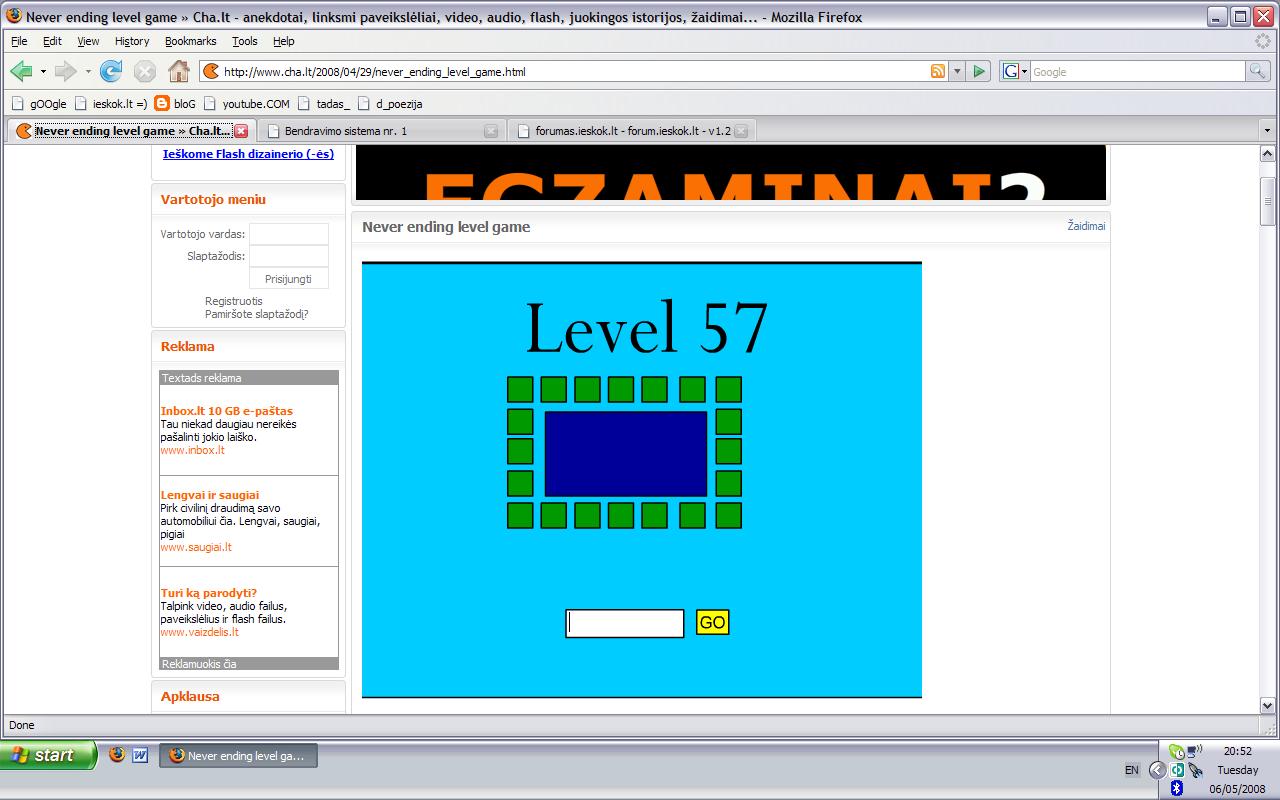Click the page scrollbar up arrow
This screenshot has width=1280, height=800.
click(x=1268, y=153)
